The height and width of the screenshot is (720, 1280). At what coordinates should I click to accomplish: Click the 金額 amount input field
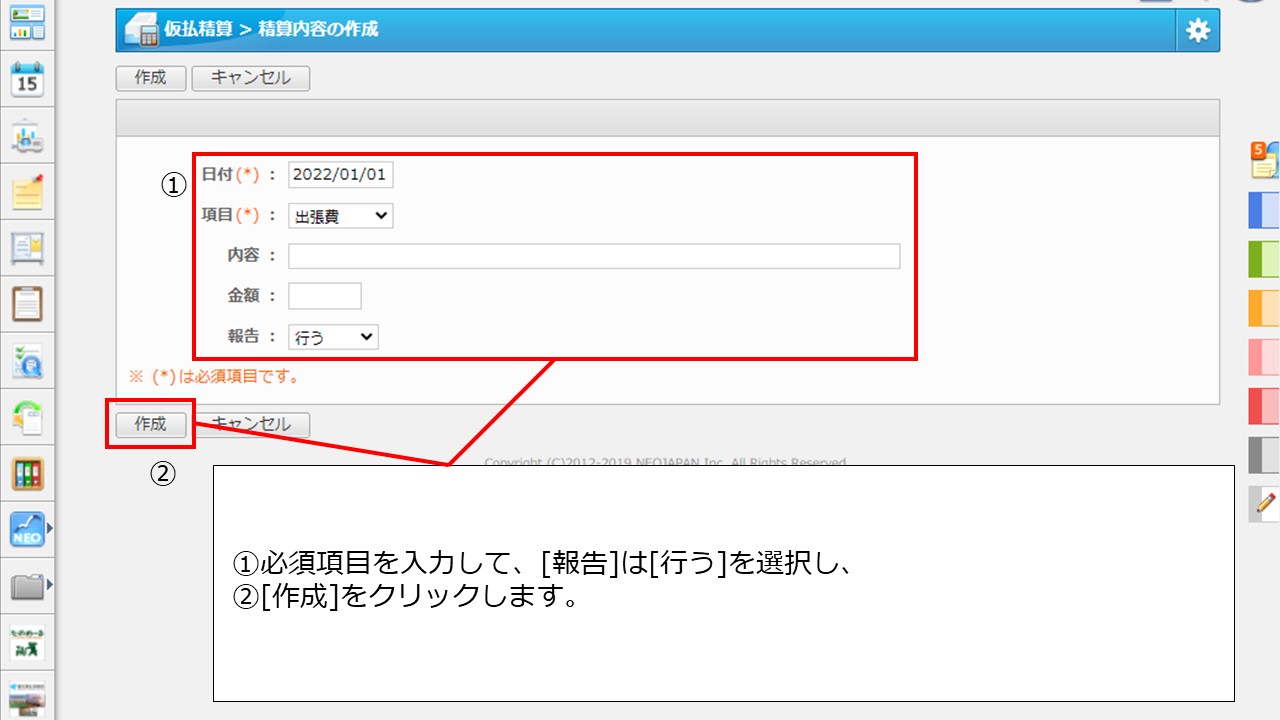[x=325, y=296]
